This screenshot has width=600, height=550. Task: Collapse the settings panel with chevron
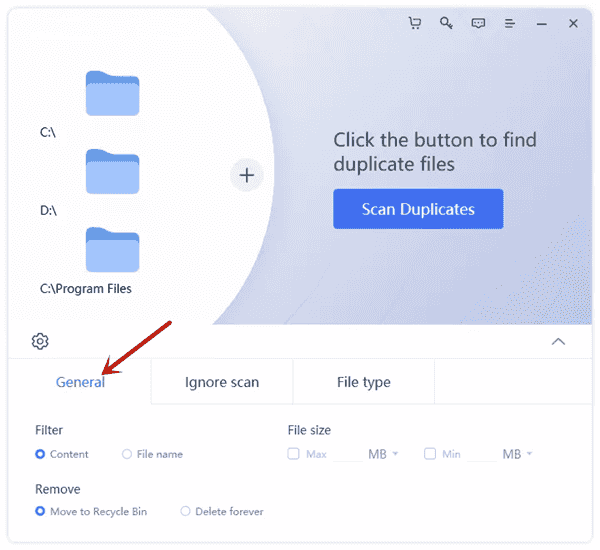coord(558,341)
